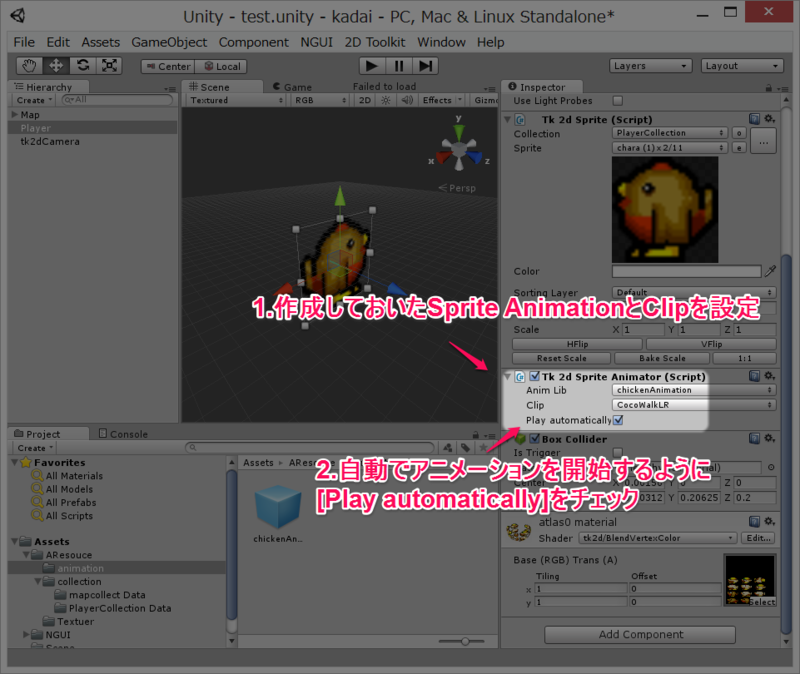Click the scene orientation gizmo
The height and width of the screenshot is (674, 800).
[x=459, y=148]
